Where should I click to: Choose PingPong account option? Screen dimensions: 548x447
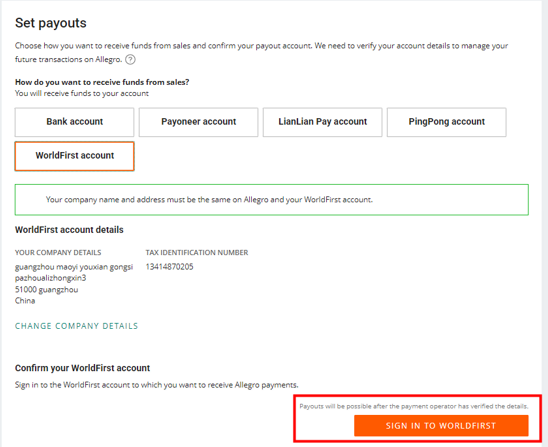point(447,122)
